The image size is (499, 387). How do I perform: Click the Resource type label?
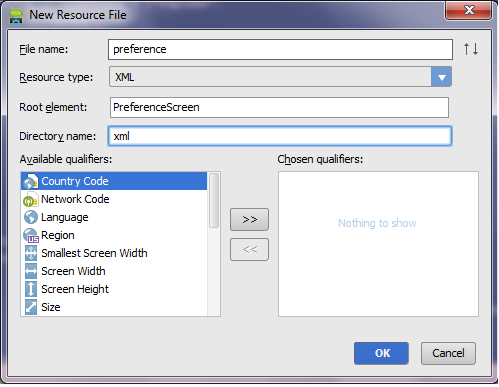tap(56, 77)
